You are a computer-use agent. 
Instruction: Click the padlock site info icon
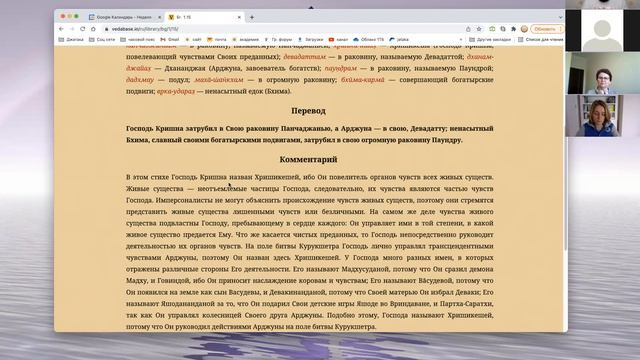click(x=107, y=29)
